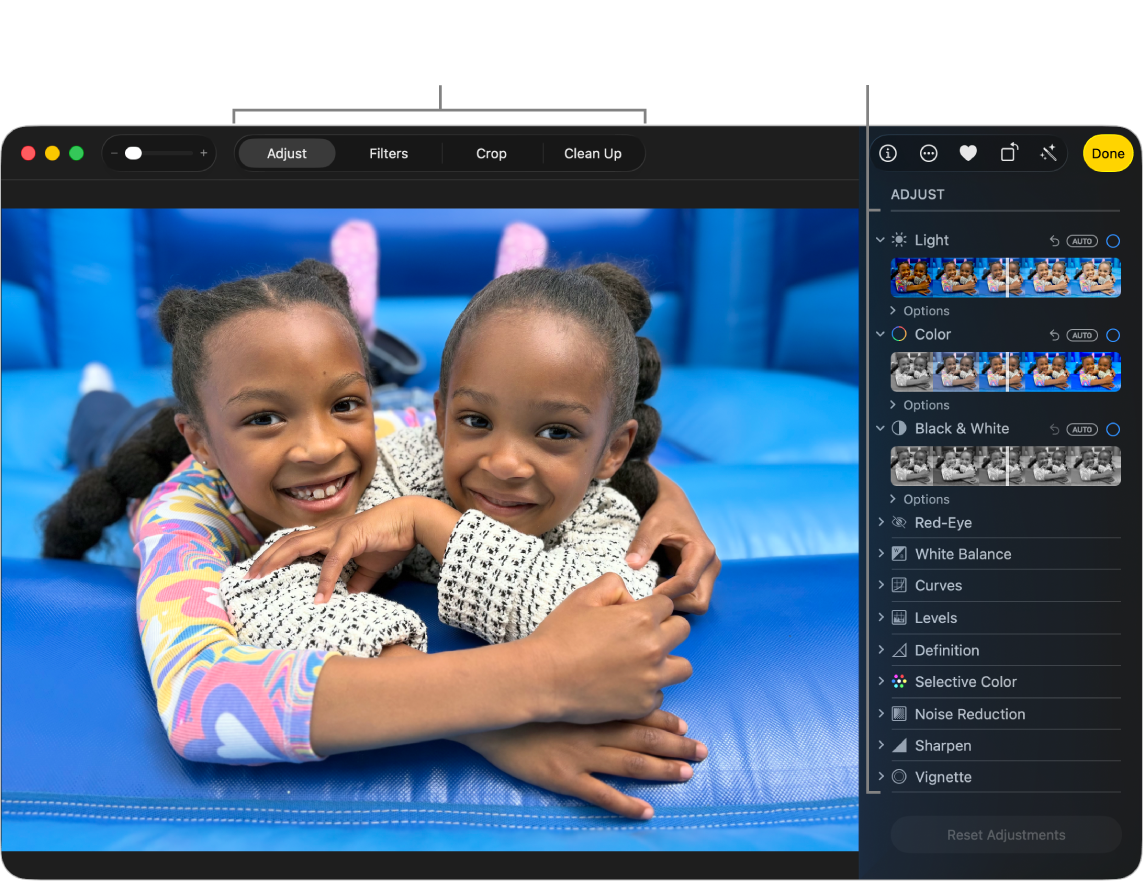Click the yellow Done button
Viewport: 1144px width, 884px height.
pos(1108,153)
